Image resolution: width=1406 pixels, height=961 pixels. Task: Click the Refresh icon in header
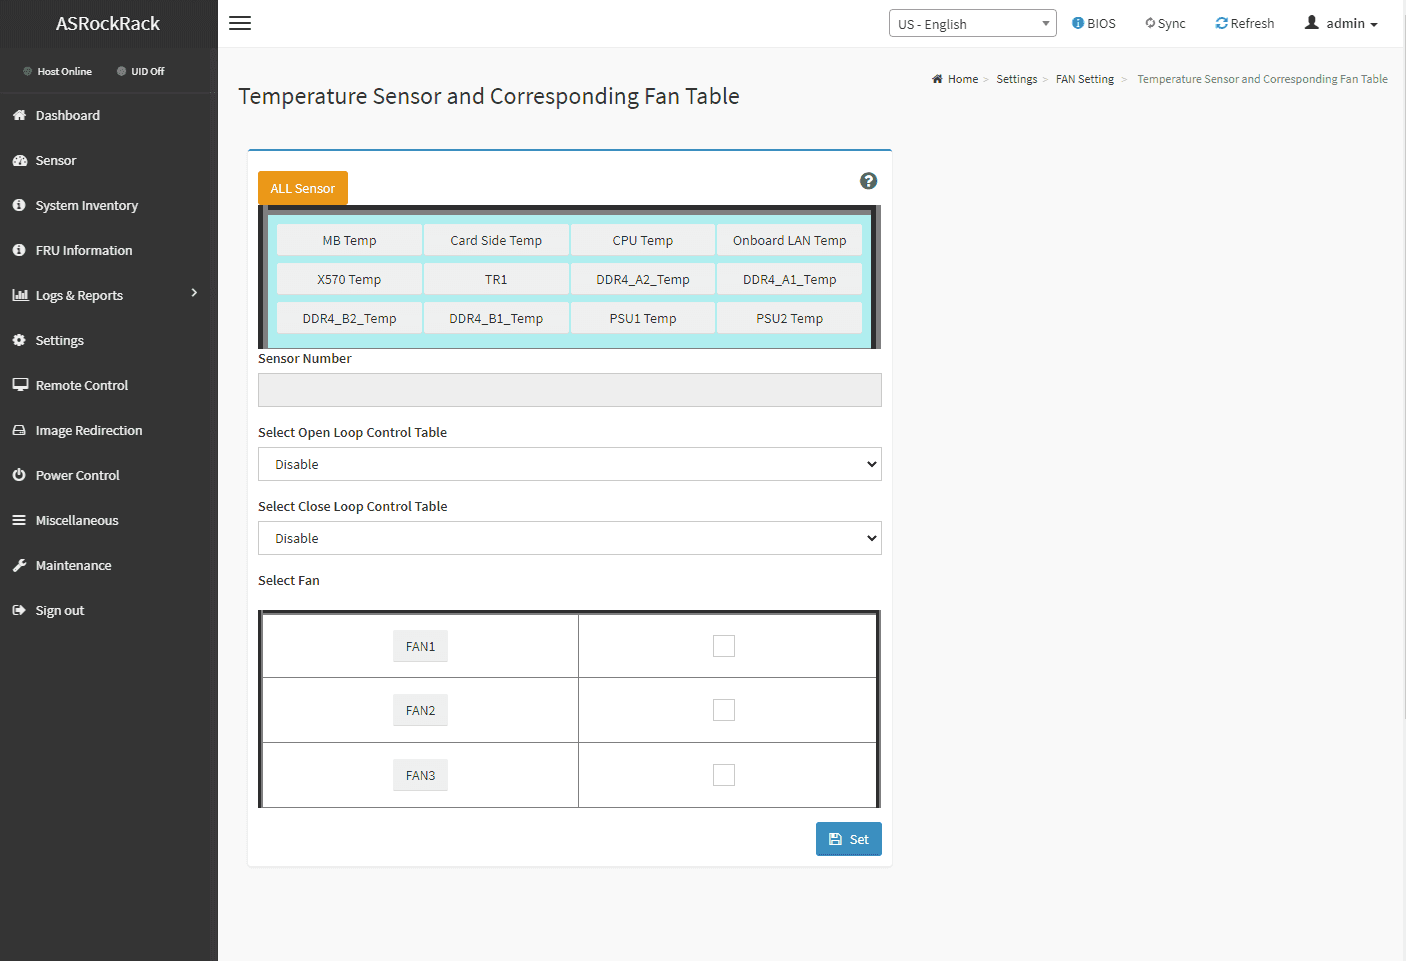coord(1221,23)
